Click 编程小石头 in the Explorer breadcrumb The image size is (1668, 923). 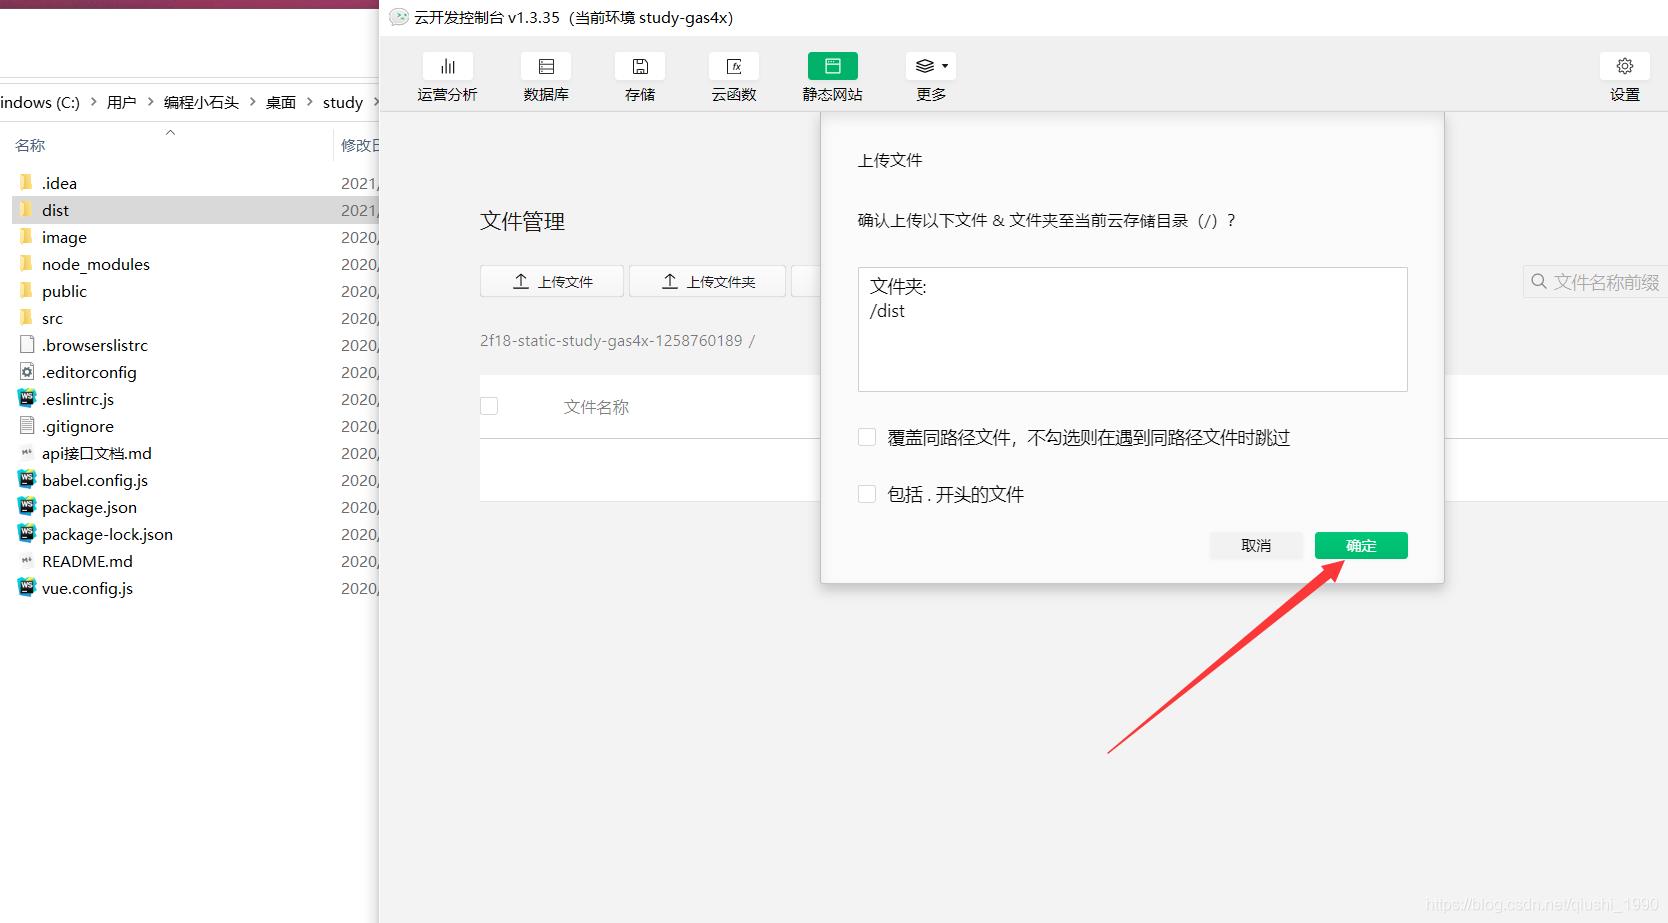click(x=201, y=102)
